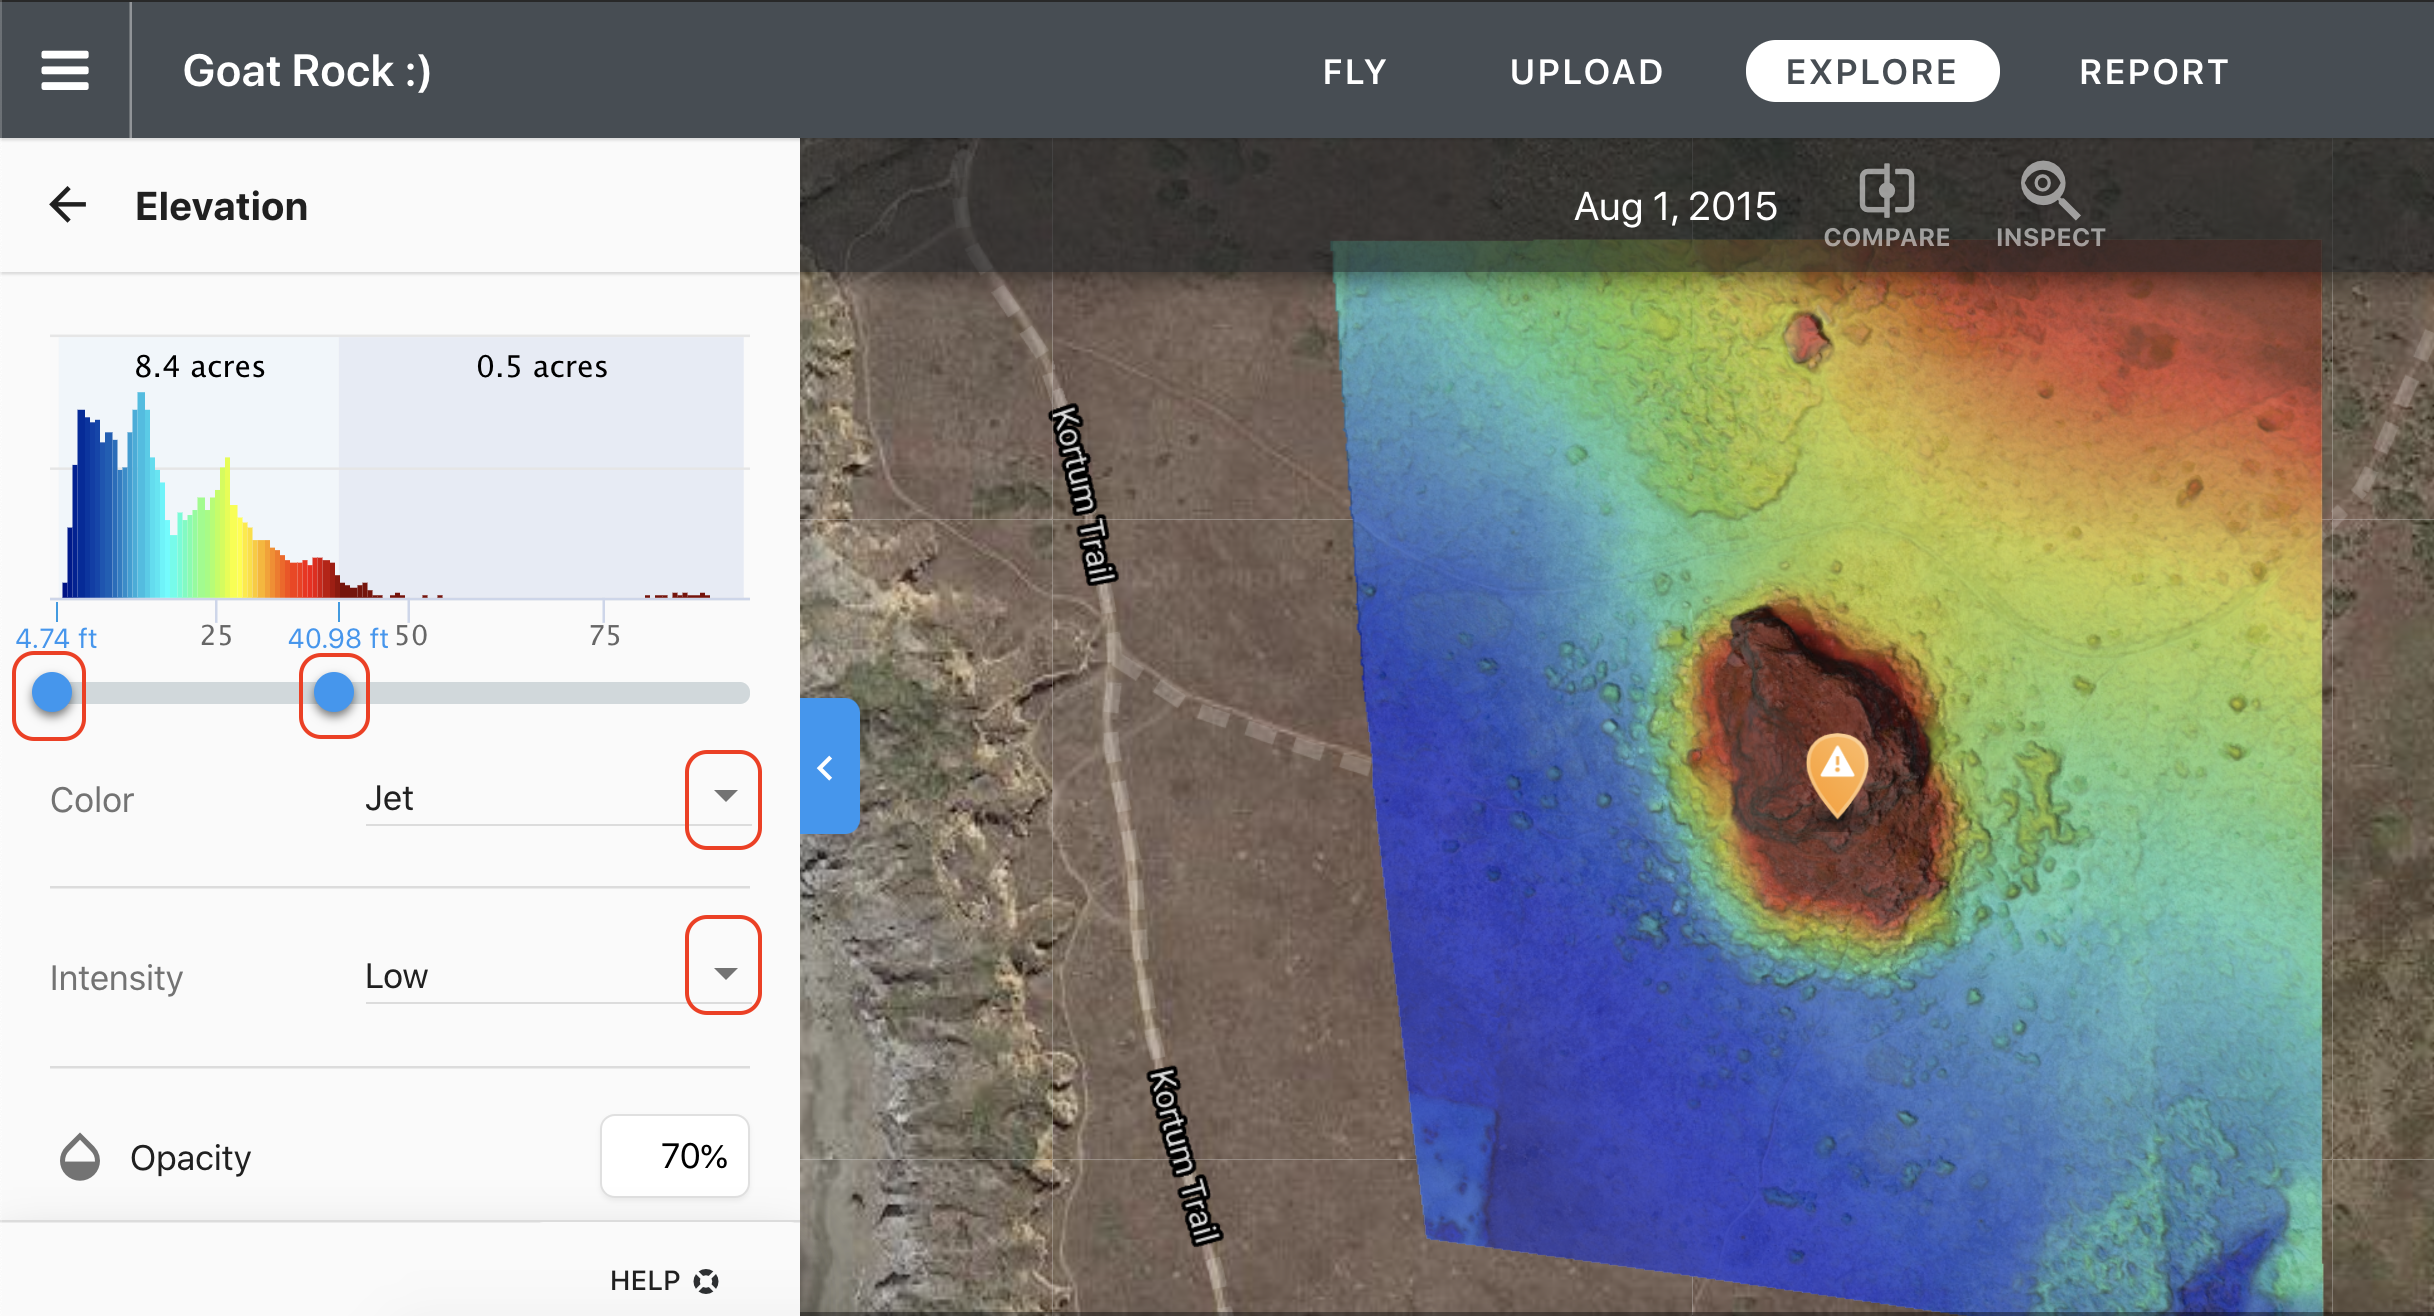Switch to the UPLOAD tab
The width and height of the screenshot is (2434, 1316).
click(1587, 72)
